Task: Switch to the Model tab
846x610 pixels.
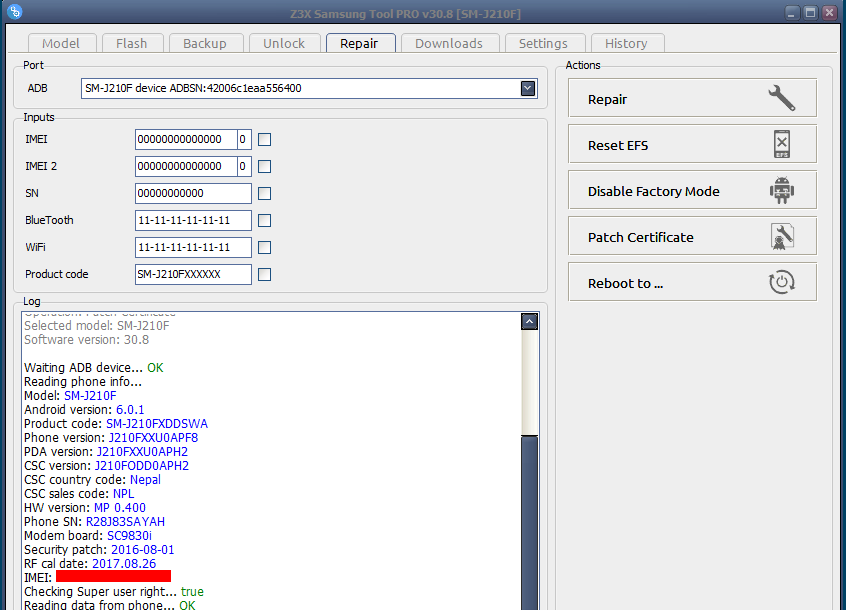Action: coord(61,43)
